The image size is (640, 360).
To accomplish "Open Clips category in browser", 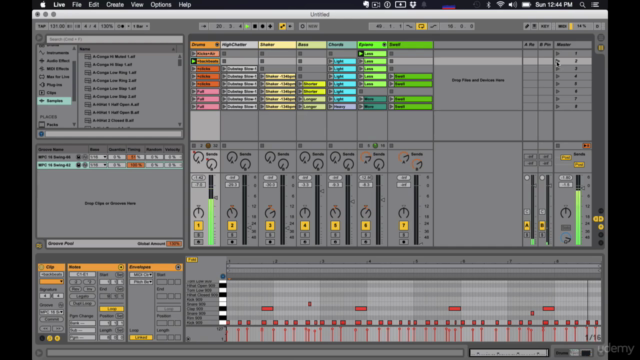I will [54, 93].
